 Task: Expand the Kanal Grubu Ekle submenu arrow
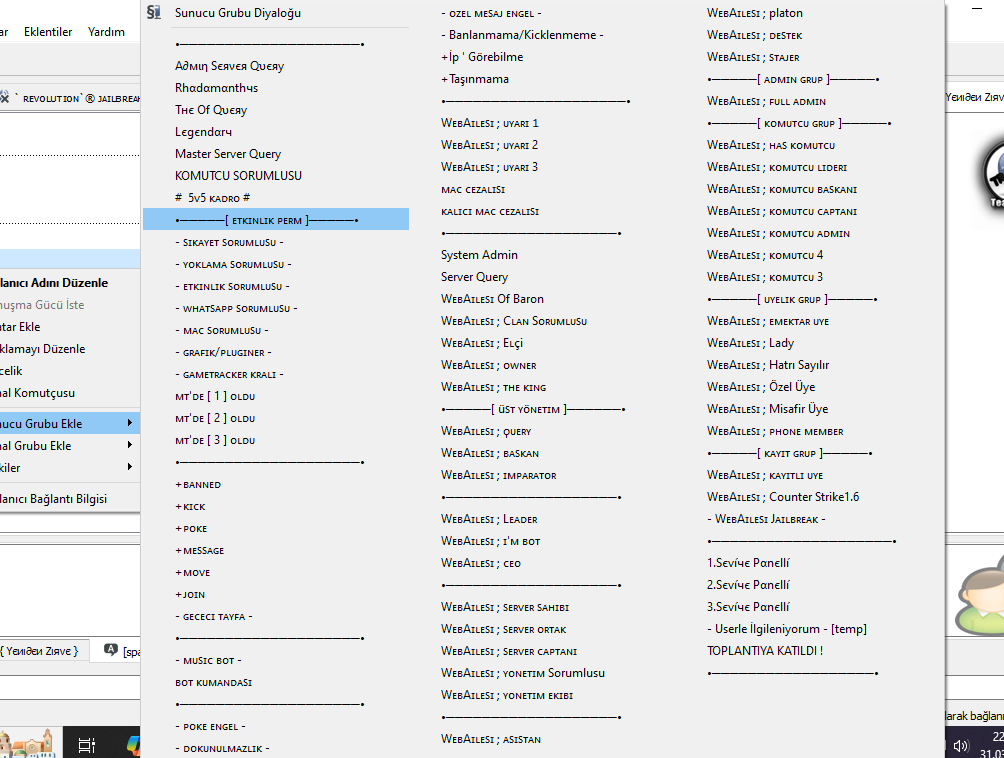[130, 444]
